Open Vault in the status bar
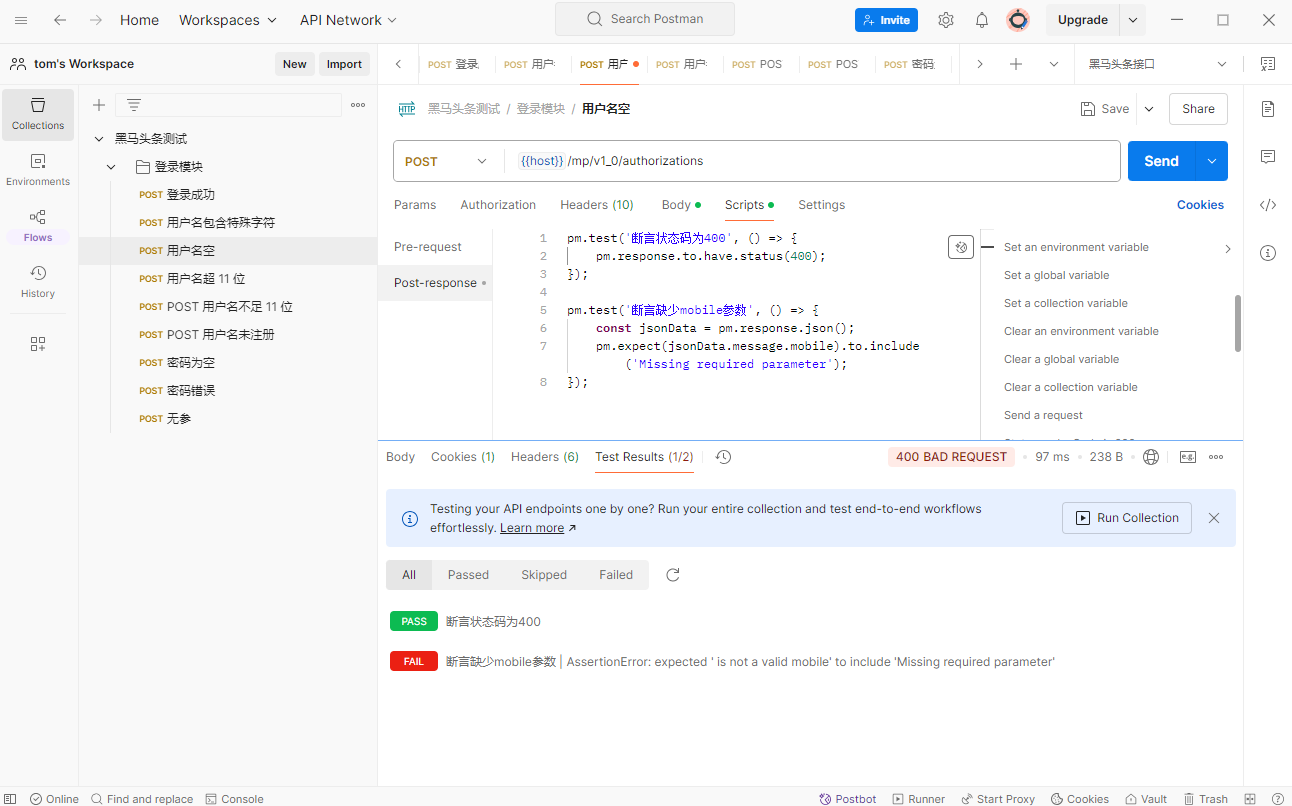Image resolution: width=1292 pixels, height=806 pixels. click(x=1146, y=799)
